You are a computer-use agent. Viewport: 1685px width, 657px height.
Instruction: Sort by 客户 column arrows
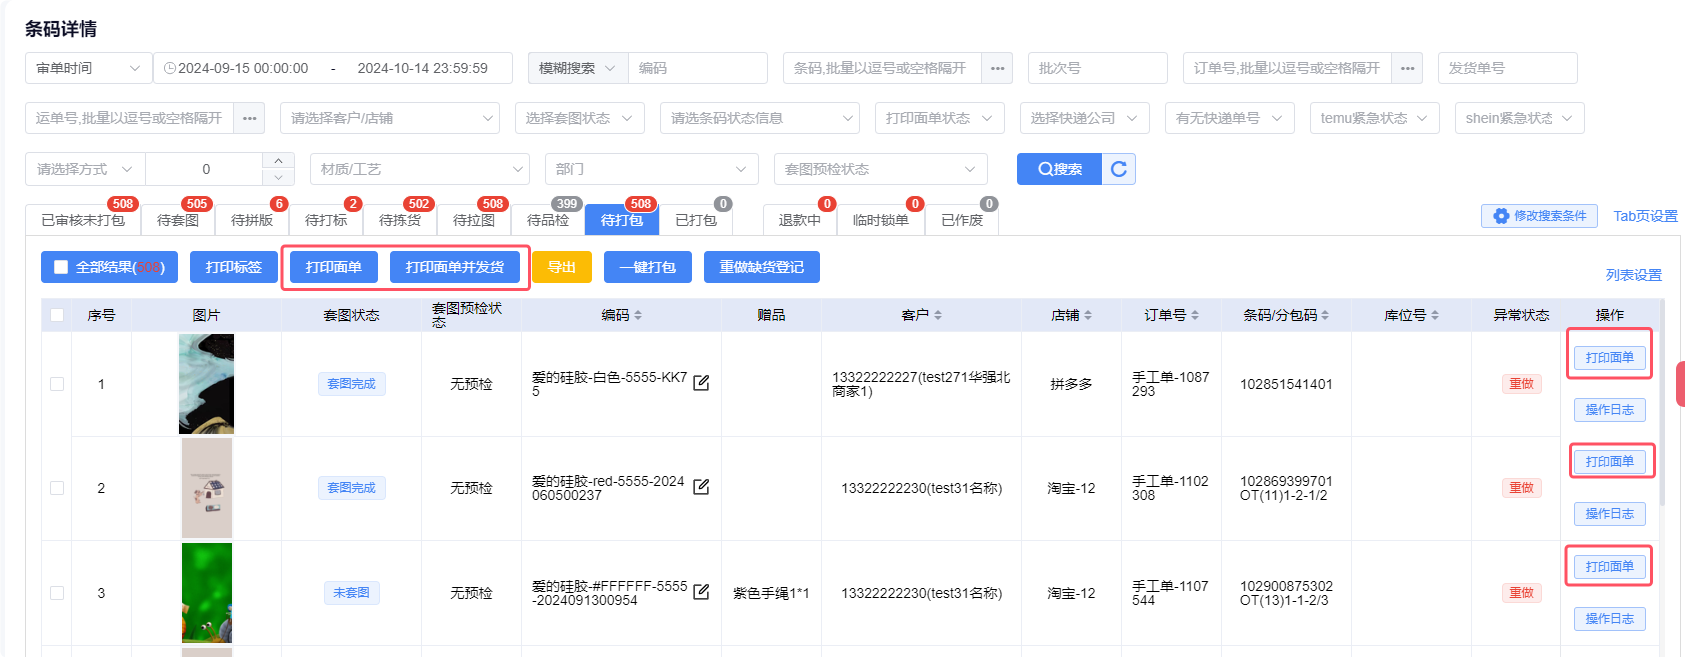coord(938,315)
